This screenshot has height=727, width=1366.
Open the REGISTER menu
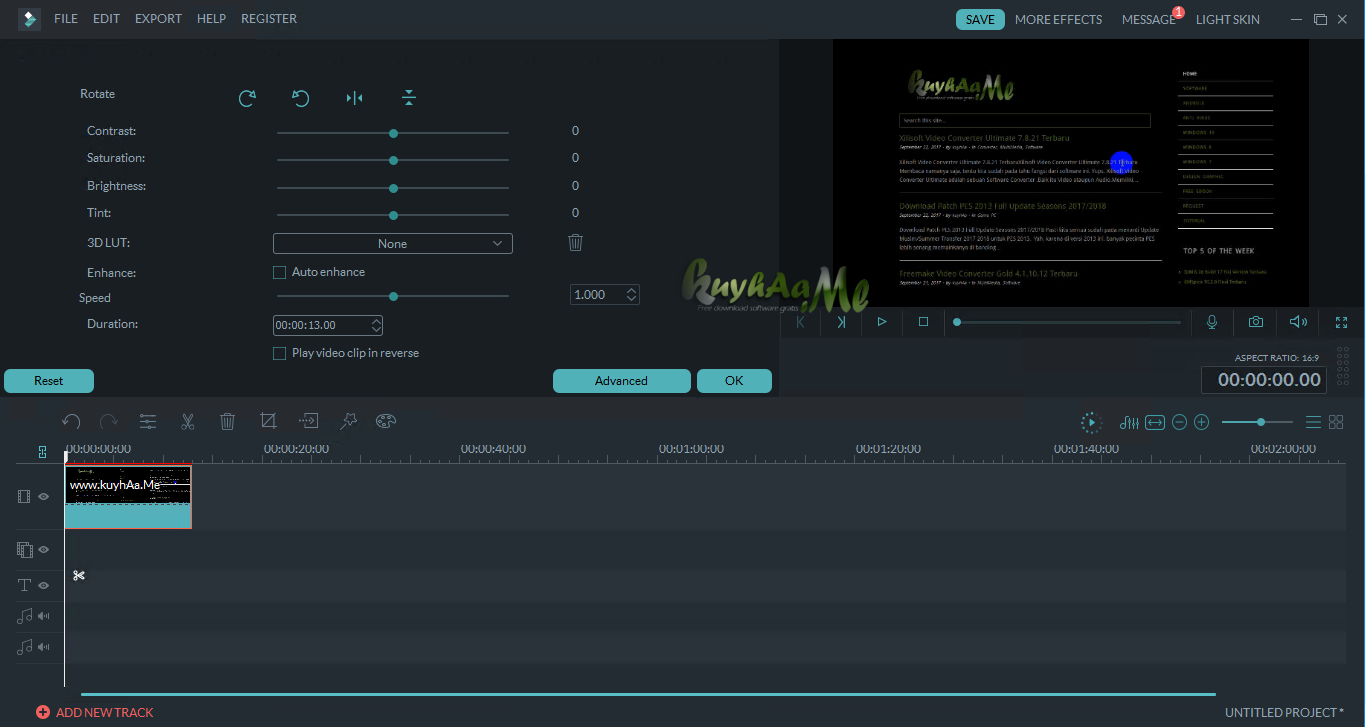click(x=269, y=19)
